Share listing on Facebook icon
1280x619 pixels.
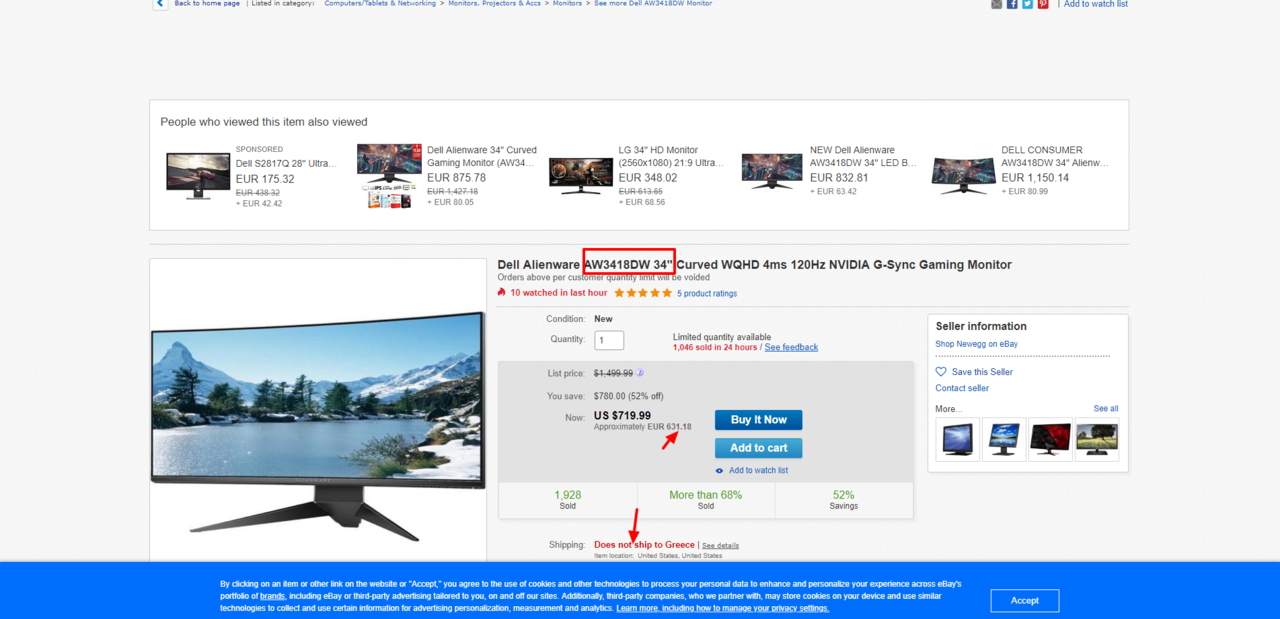point(1012,4)
